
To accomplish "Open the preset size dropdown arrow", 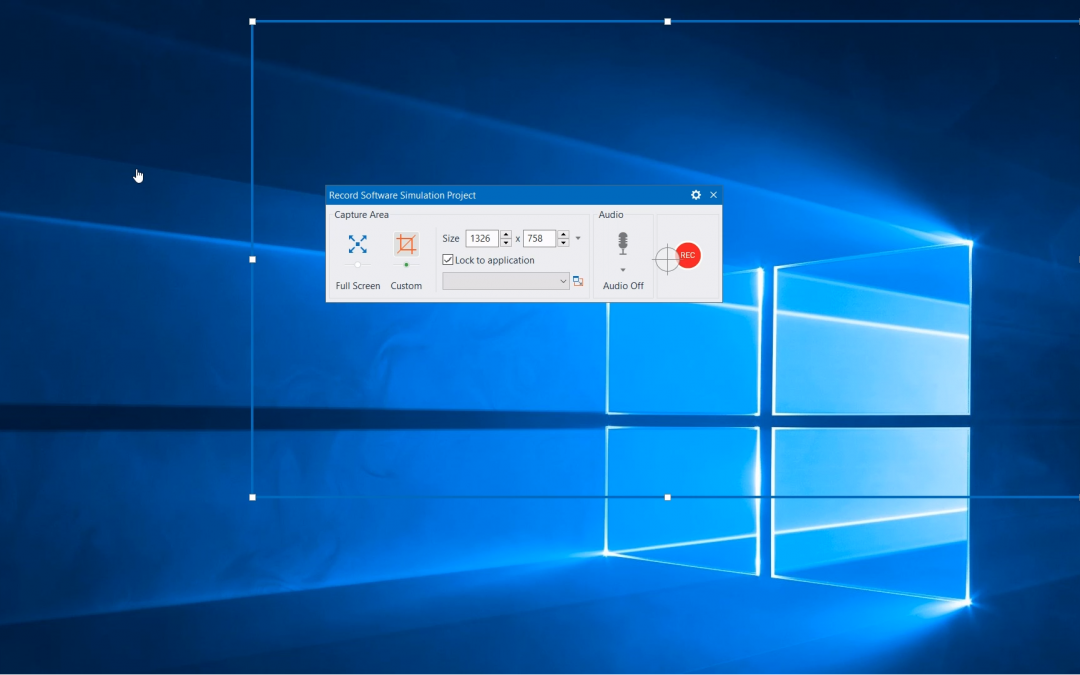I will (x=578, y=238).
